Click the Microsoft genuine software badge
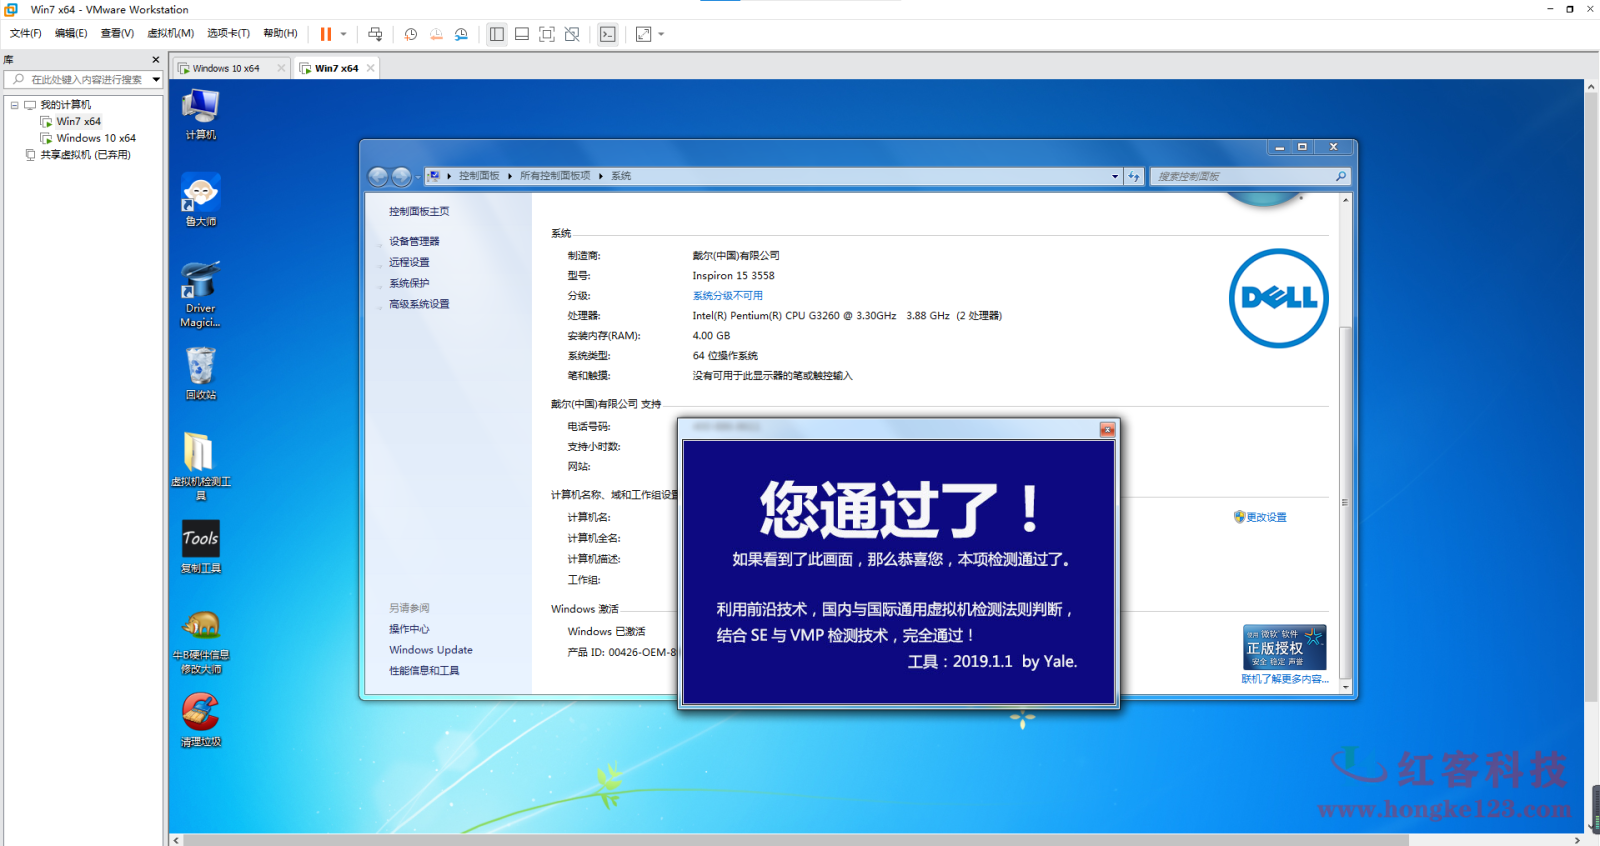 coord(1285,647)
